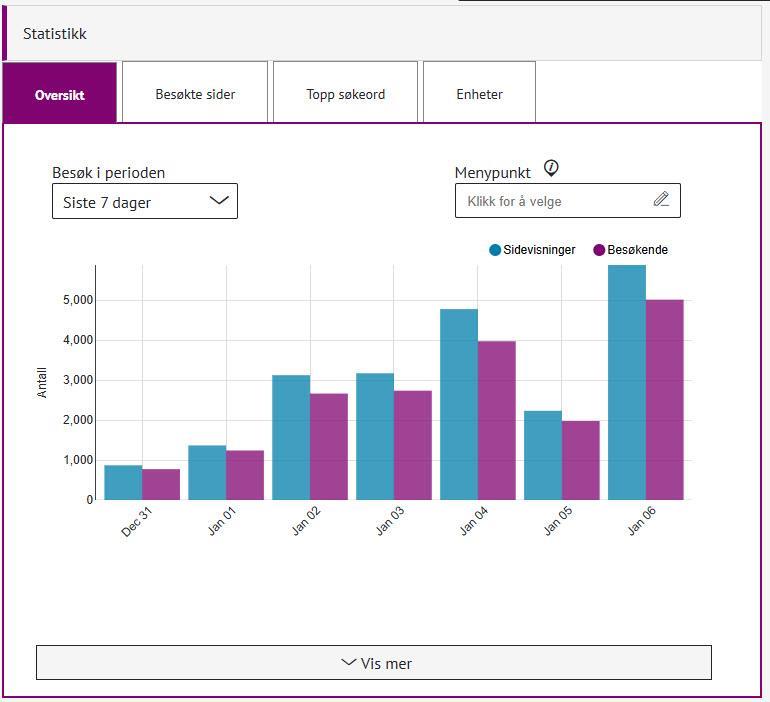Click the Jan 04 Sidevisninger blue bar
This screenshot has height=702, width=770.
pos(459,404)
